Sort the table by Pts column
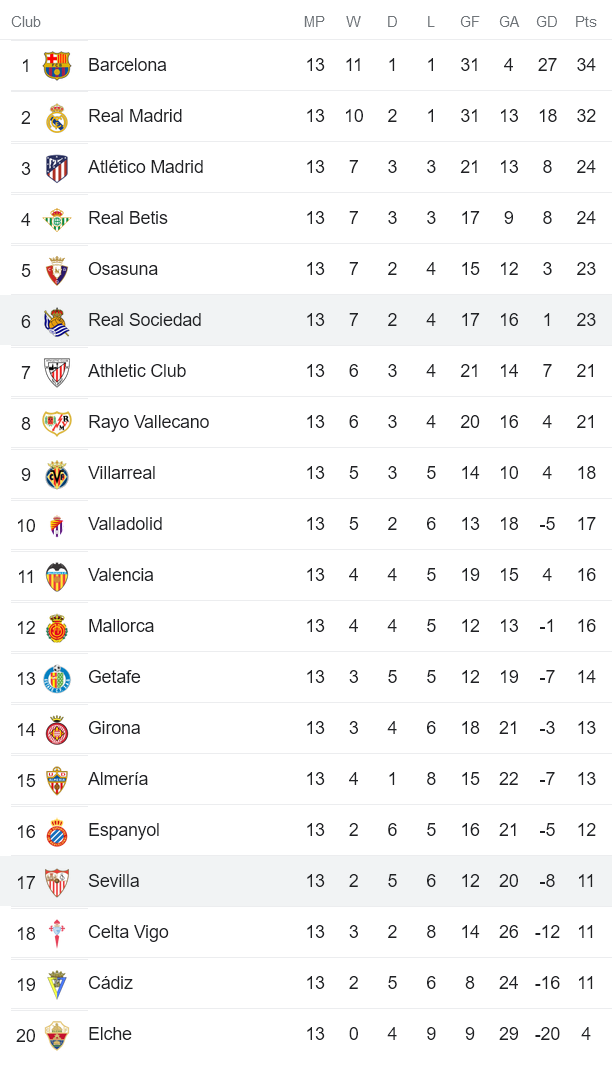The width and height of the screenshot is (612, 1068). [x=581, y=20]
